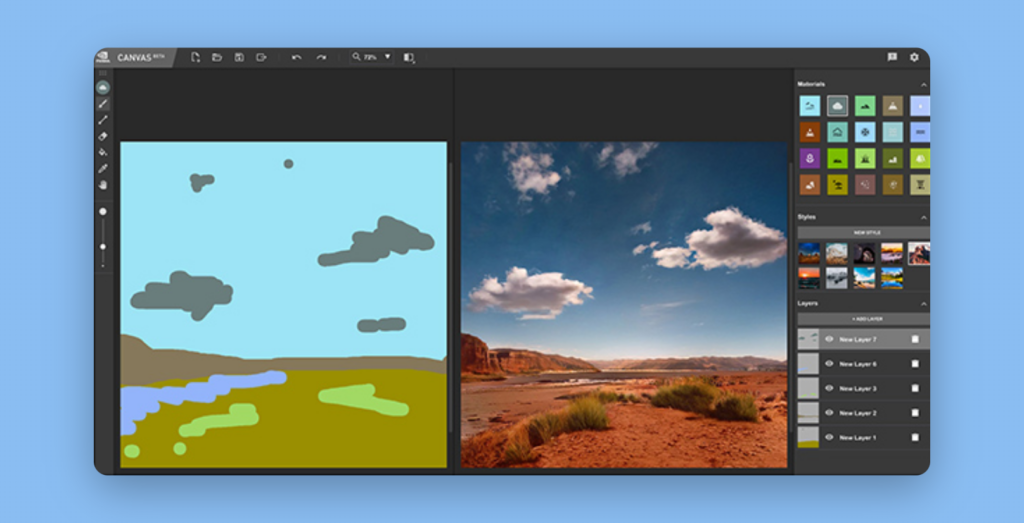This screenshot has height=523, width=1024.
Task: Select the Line tool
Action: (103, 120)
